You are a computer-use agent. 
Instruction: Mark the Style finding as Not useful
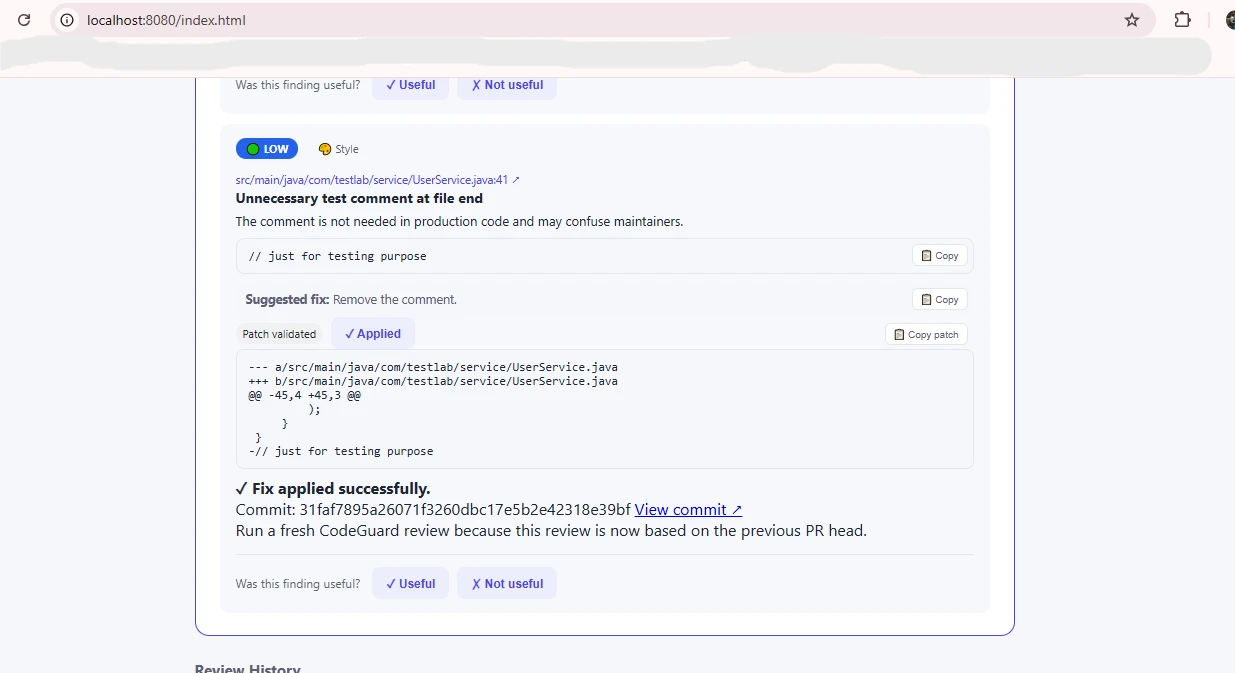coord(507,584)
